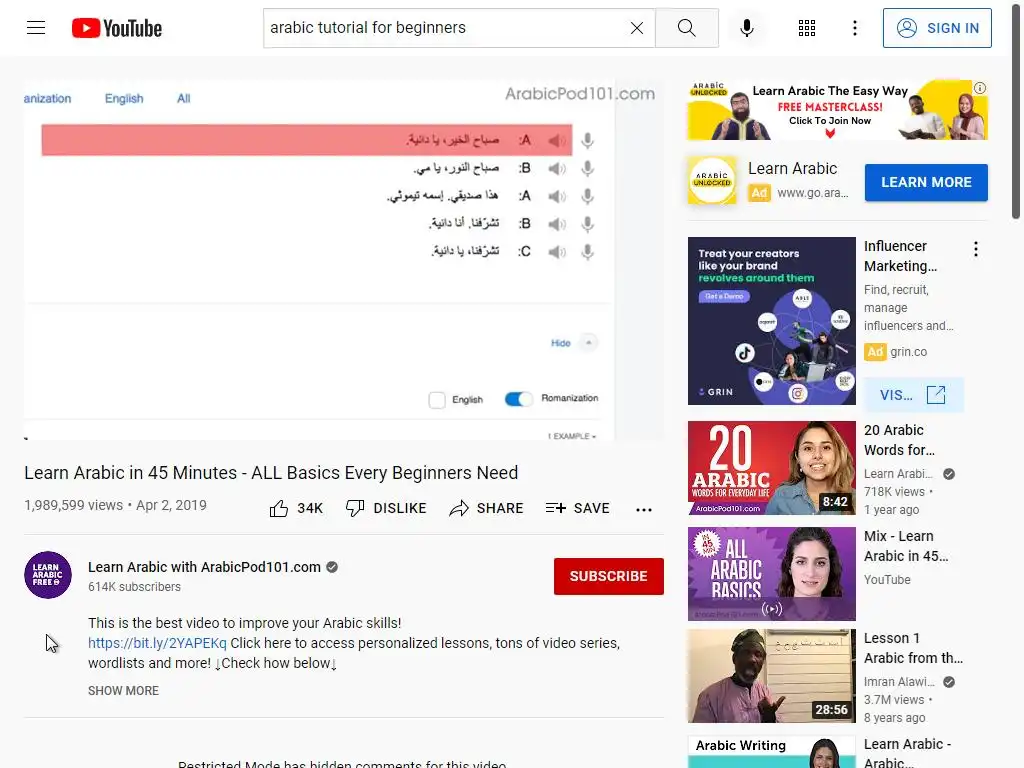This screenshot has height=768, width=1024.
Task: Dislike the video
Action: point(386,508)
